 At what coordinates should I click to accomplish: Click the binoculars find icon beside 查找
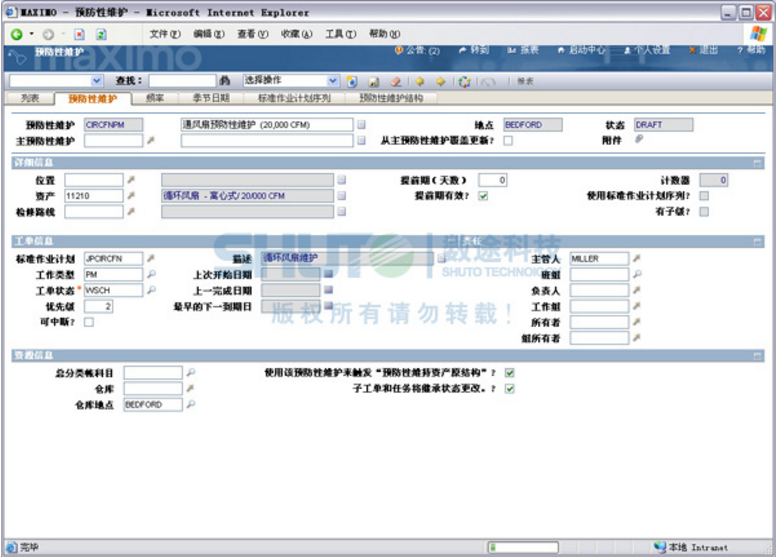point(225,81)
